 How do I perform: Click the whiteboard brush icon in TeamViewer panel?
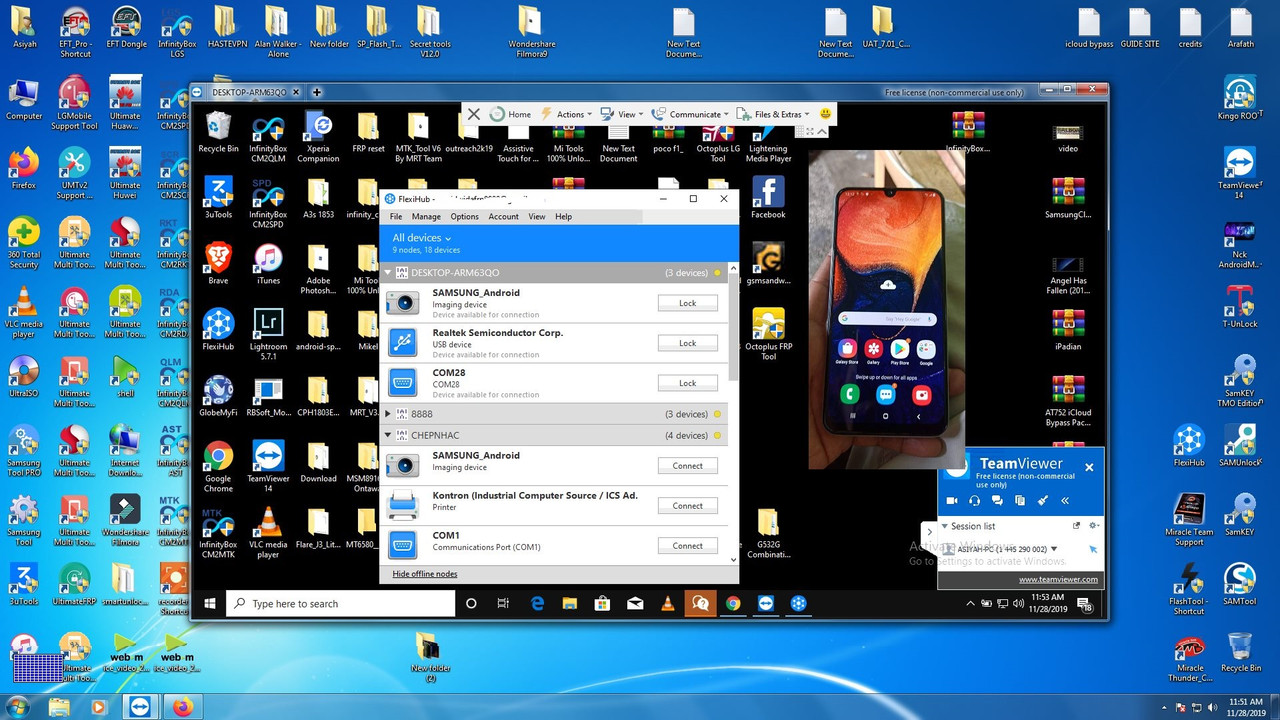point(1043,500)
